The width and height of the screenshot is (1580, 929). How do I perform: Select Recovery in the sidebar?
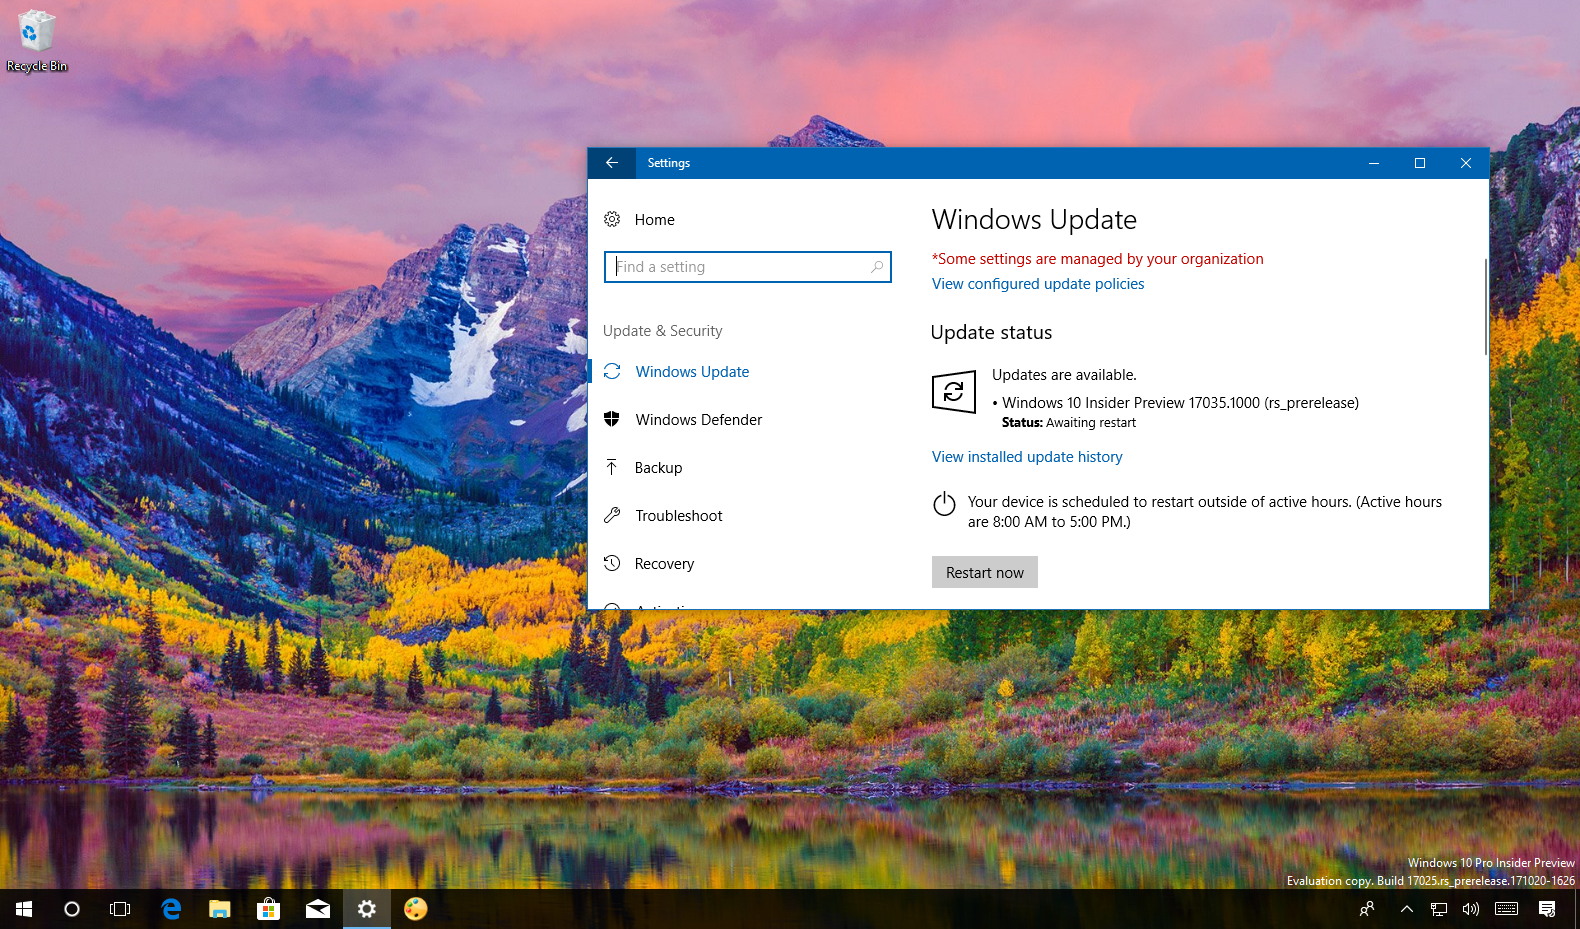click(664, 564)
